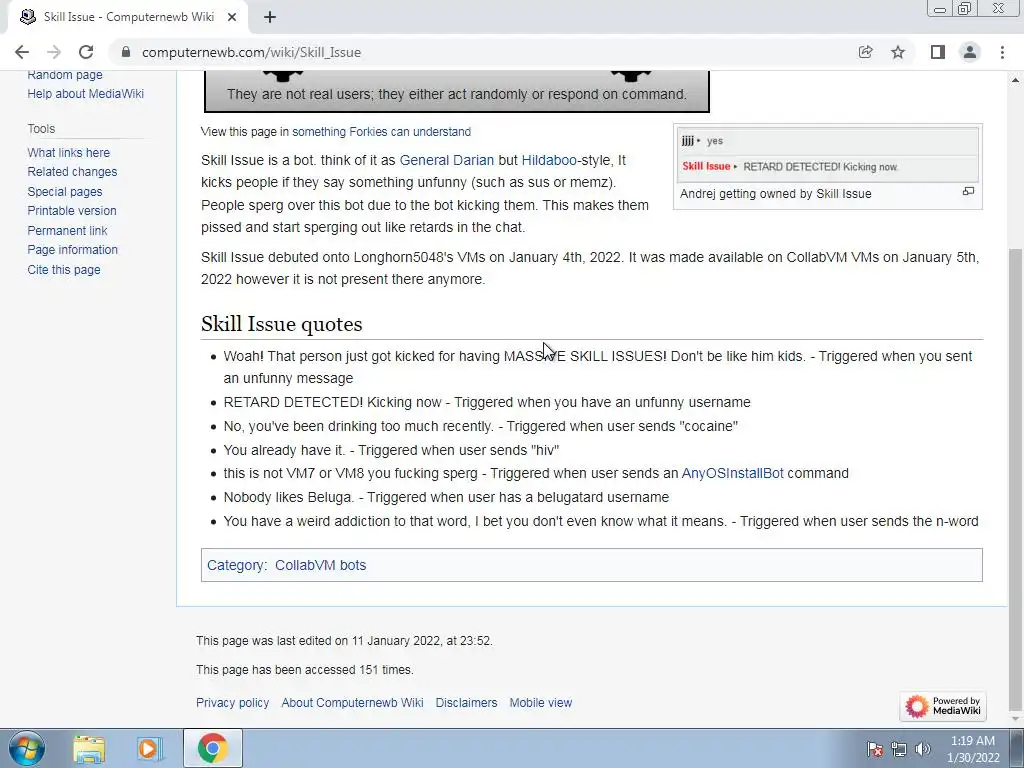Toggle the browser side panel
The image size is (1024, 768).
(938, 52)
